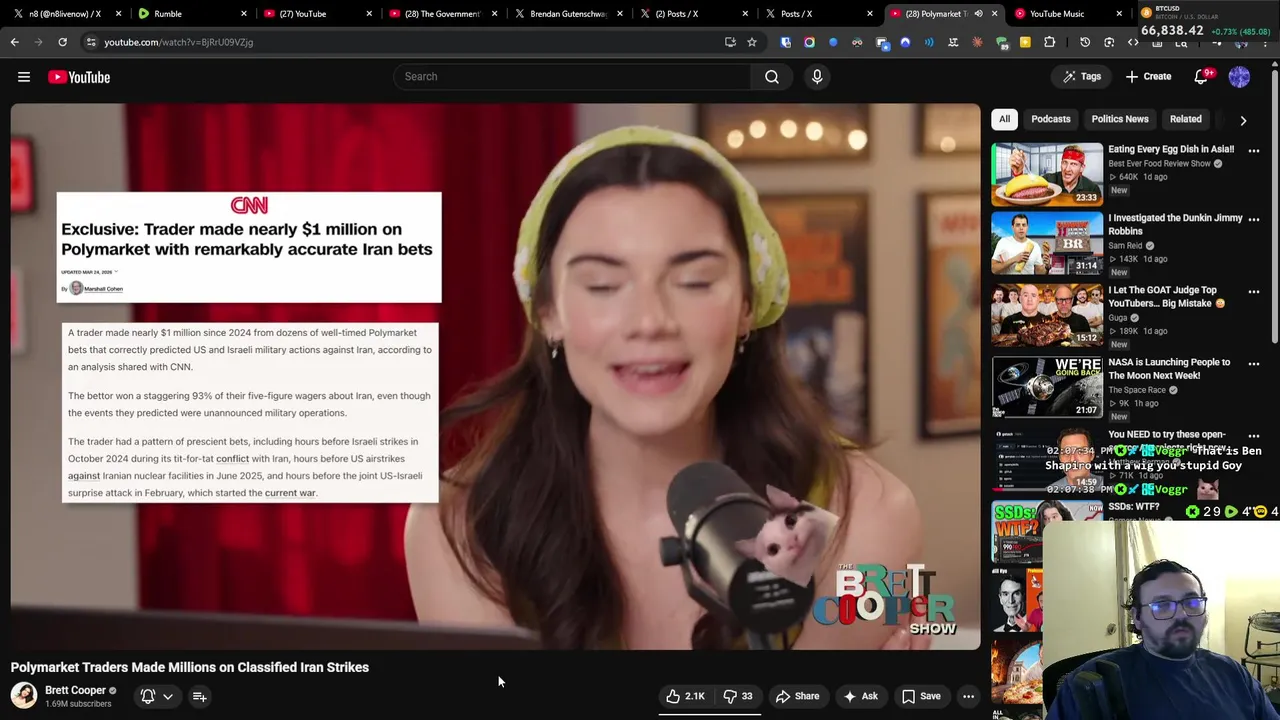Click the yellow note extension icon
This screenshot has height=720, width=1280.
click(x=1025, y=42)
